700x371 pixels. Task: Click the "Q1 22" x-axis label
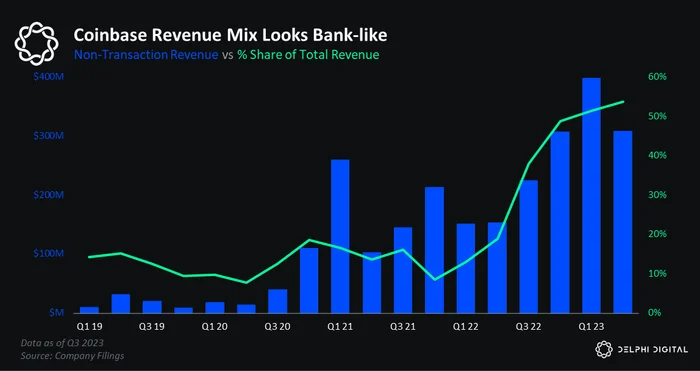coord(466,327)
